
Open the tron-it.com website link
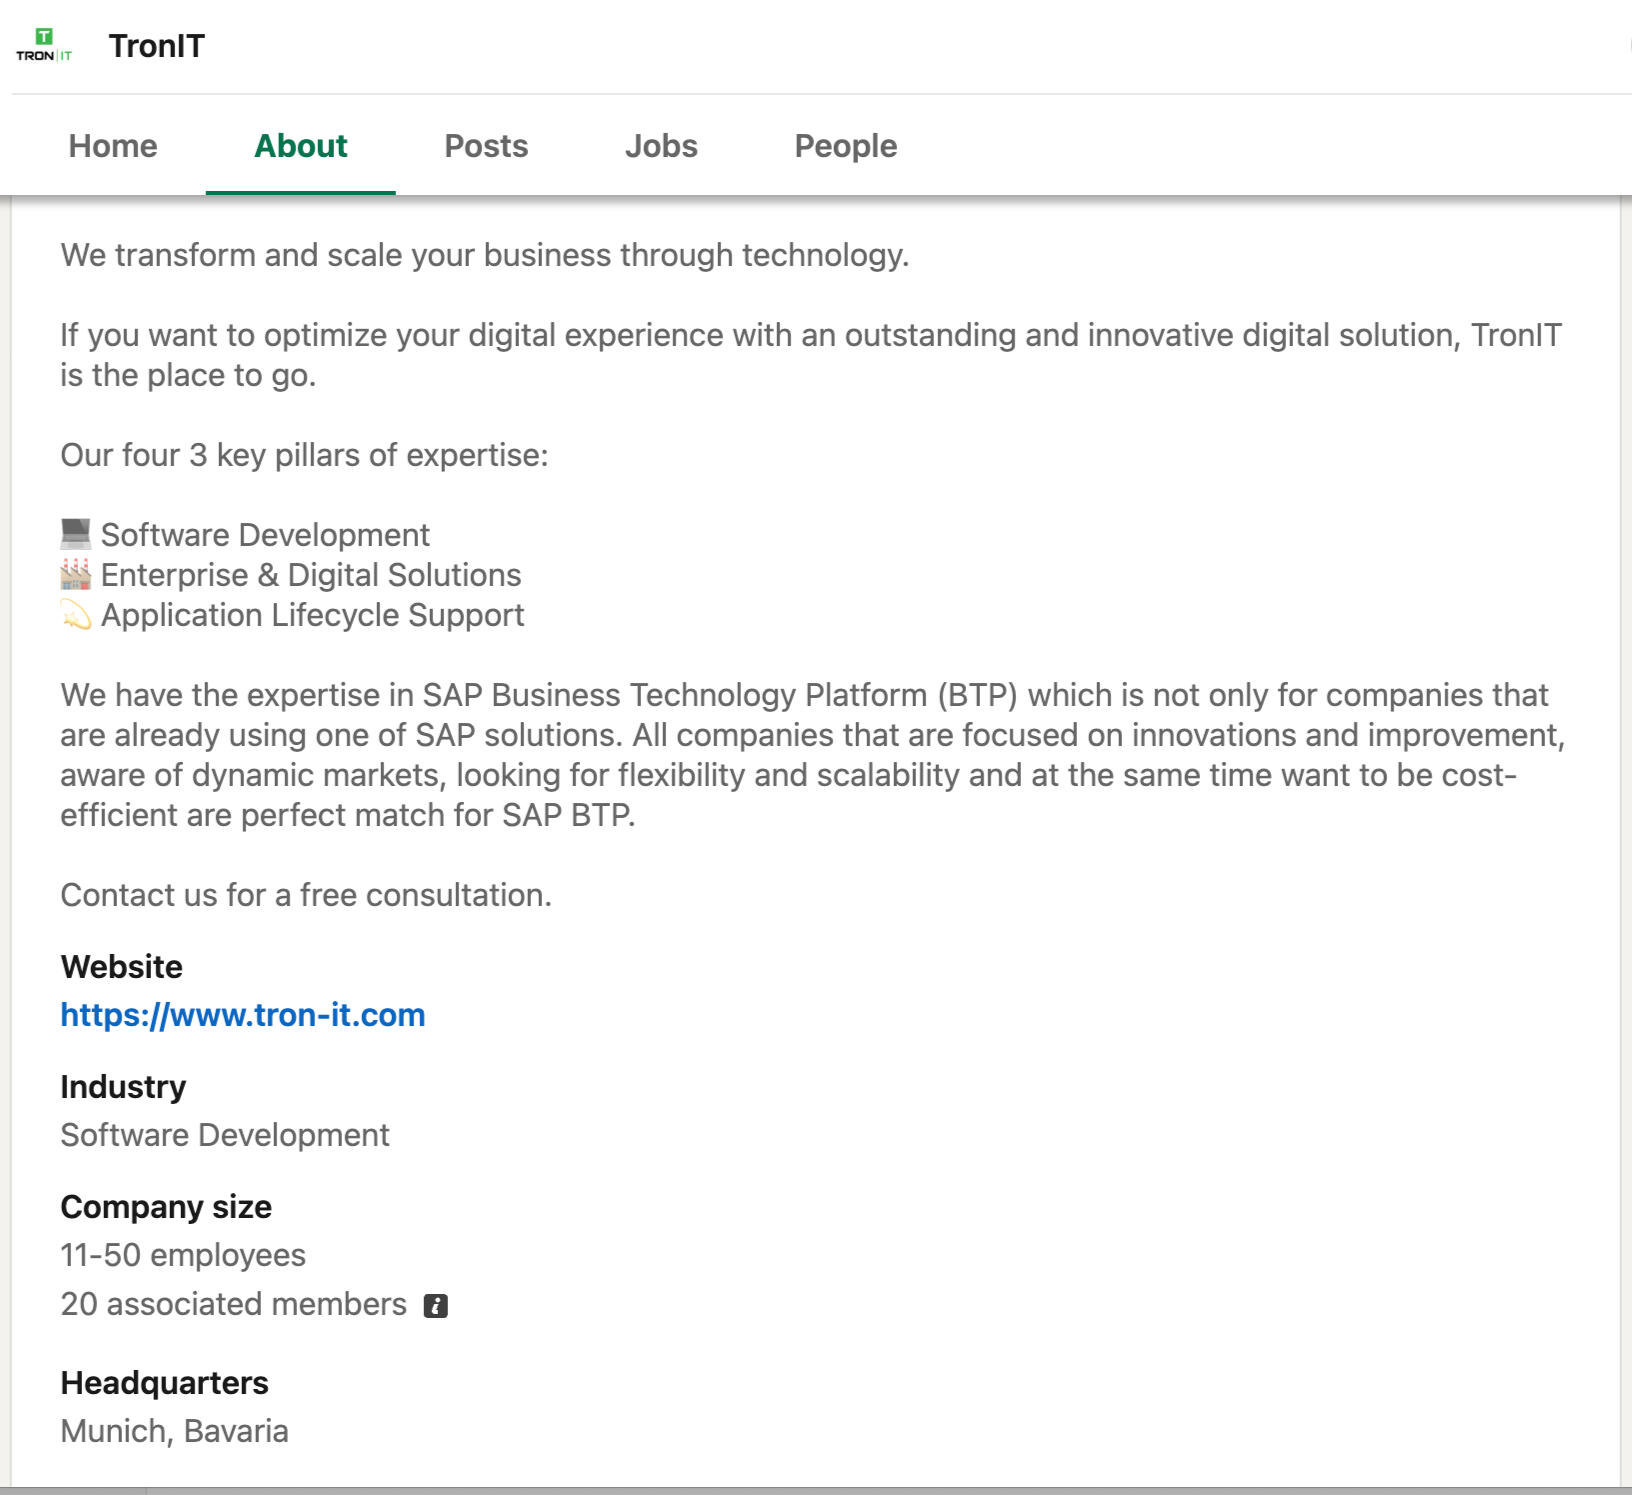pyautogui.click(x=243, y=1015)
